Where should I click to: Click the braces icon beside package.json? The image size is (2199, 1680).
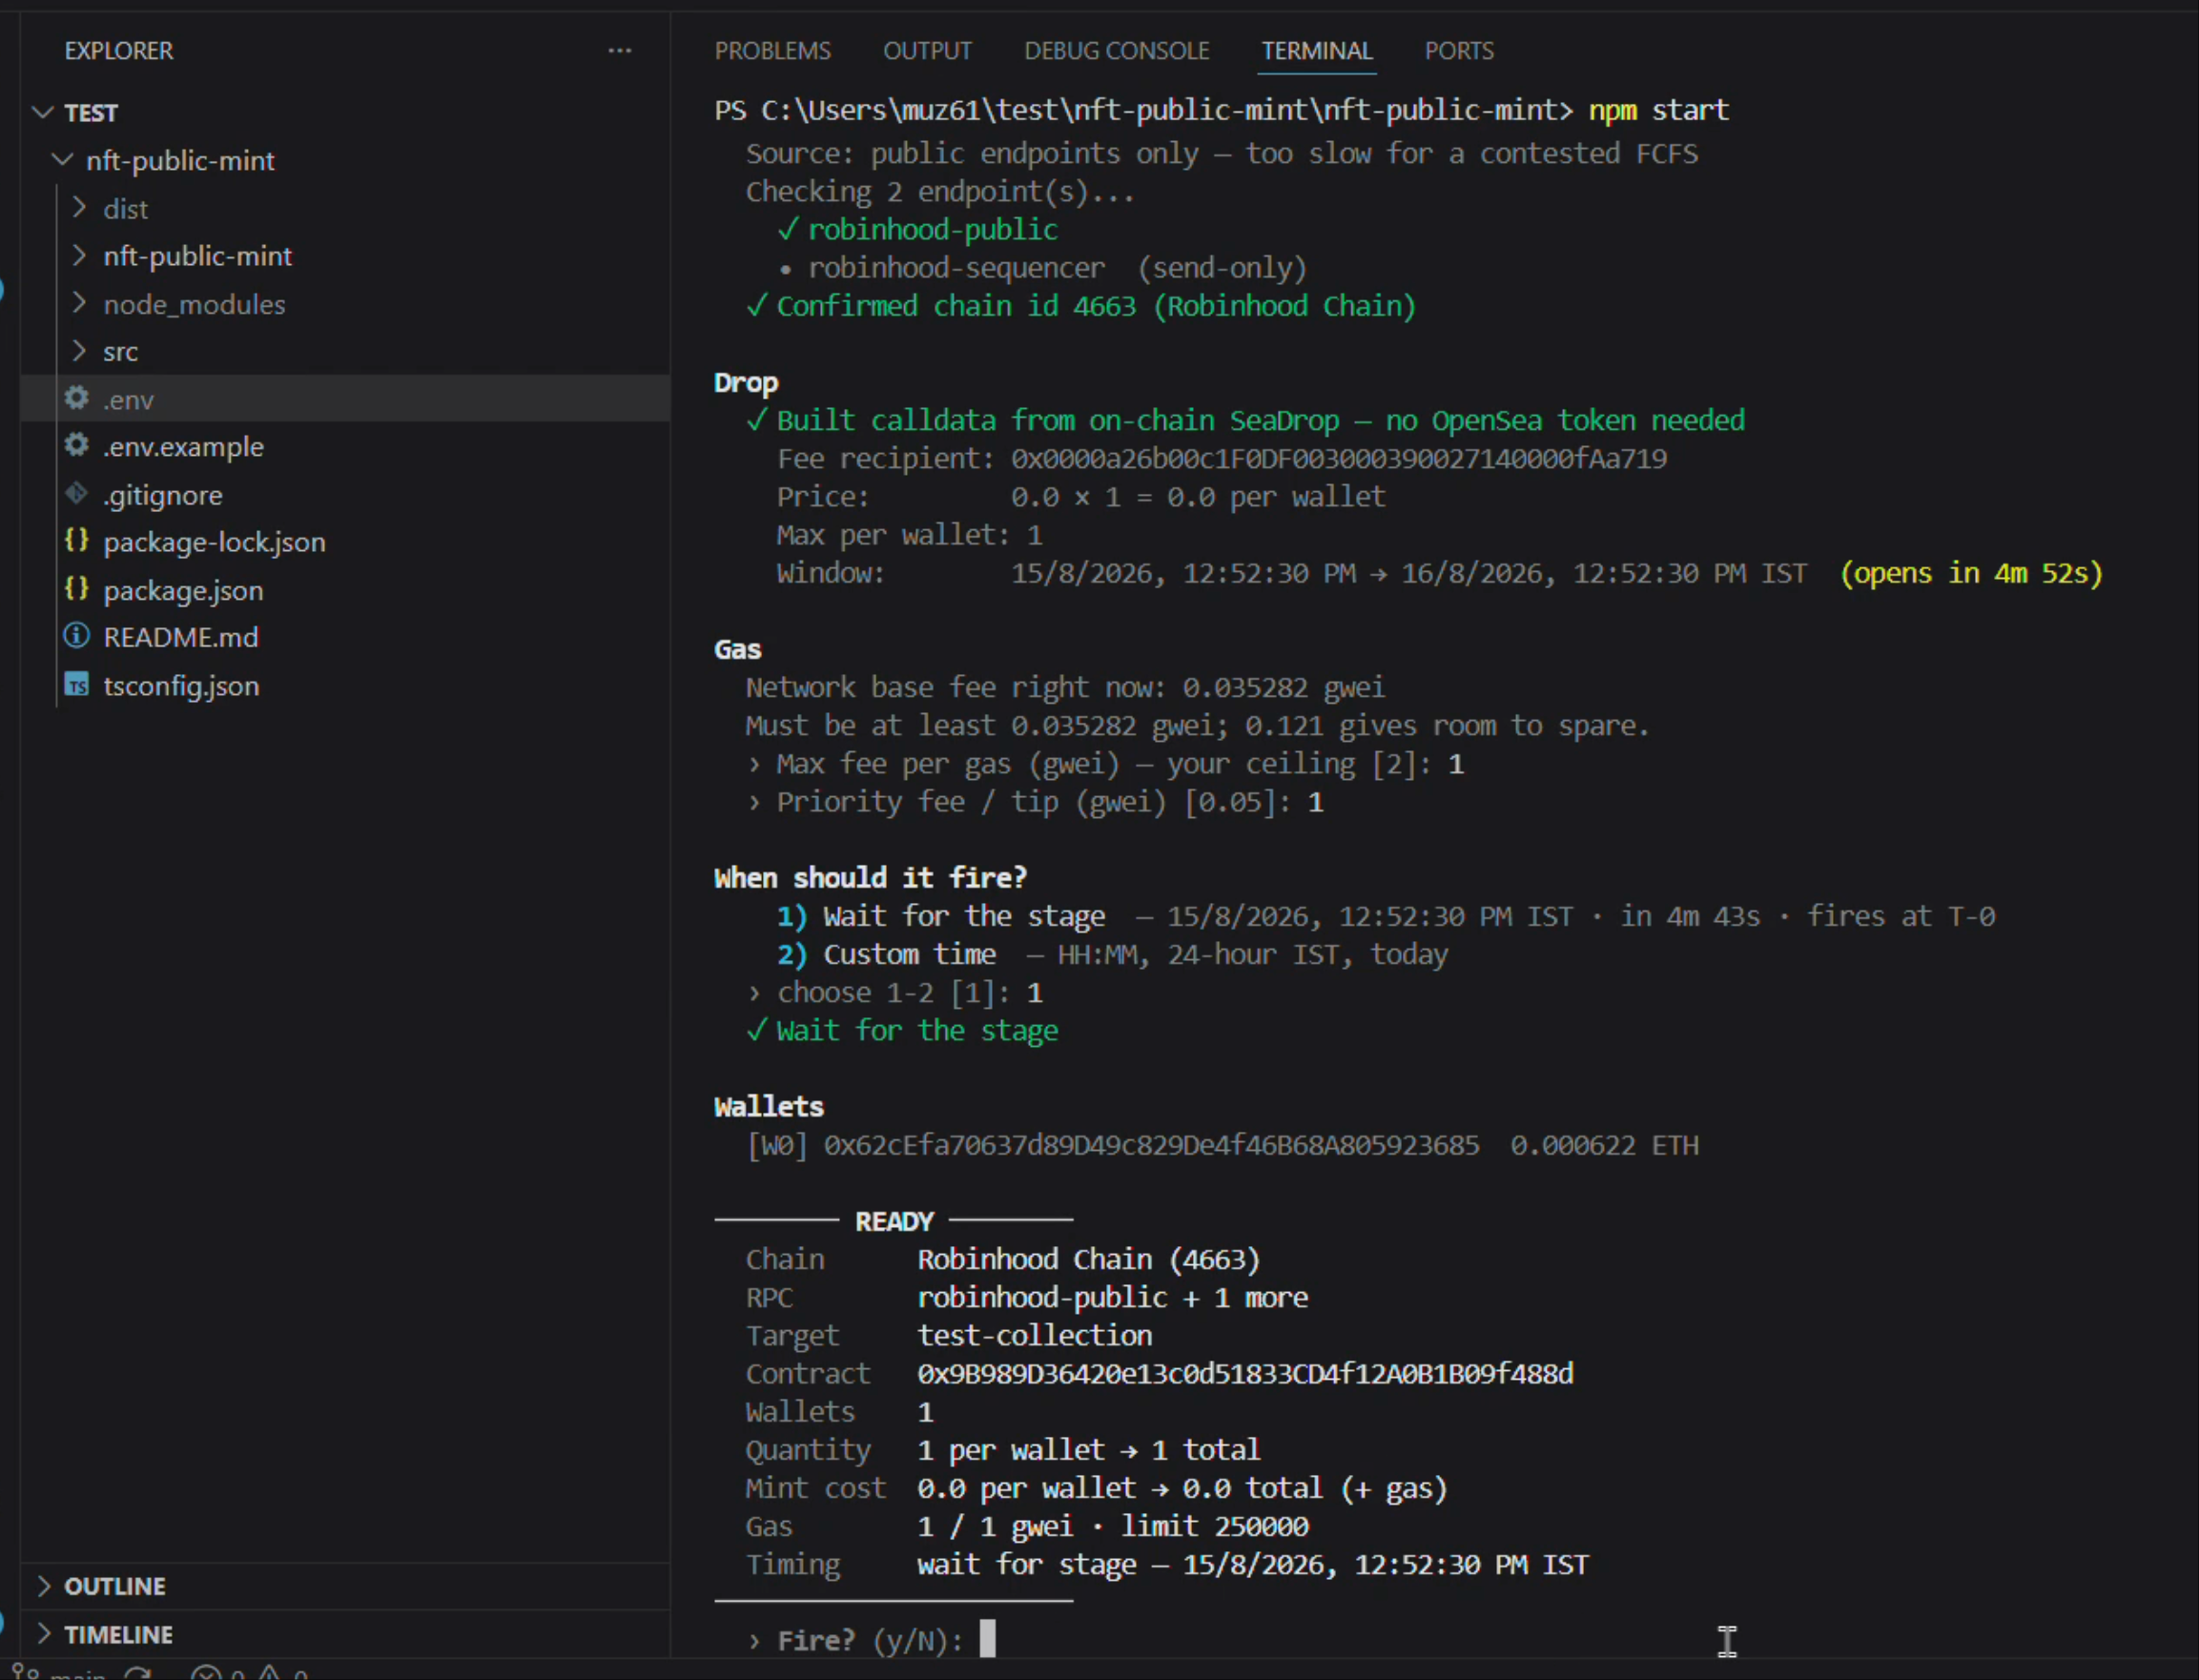[x=77, y=589]
